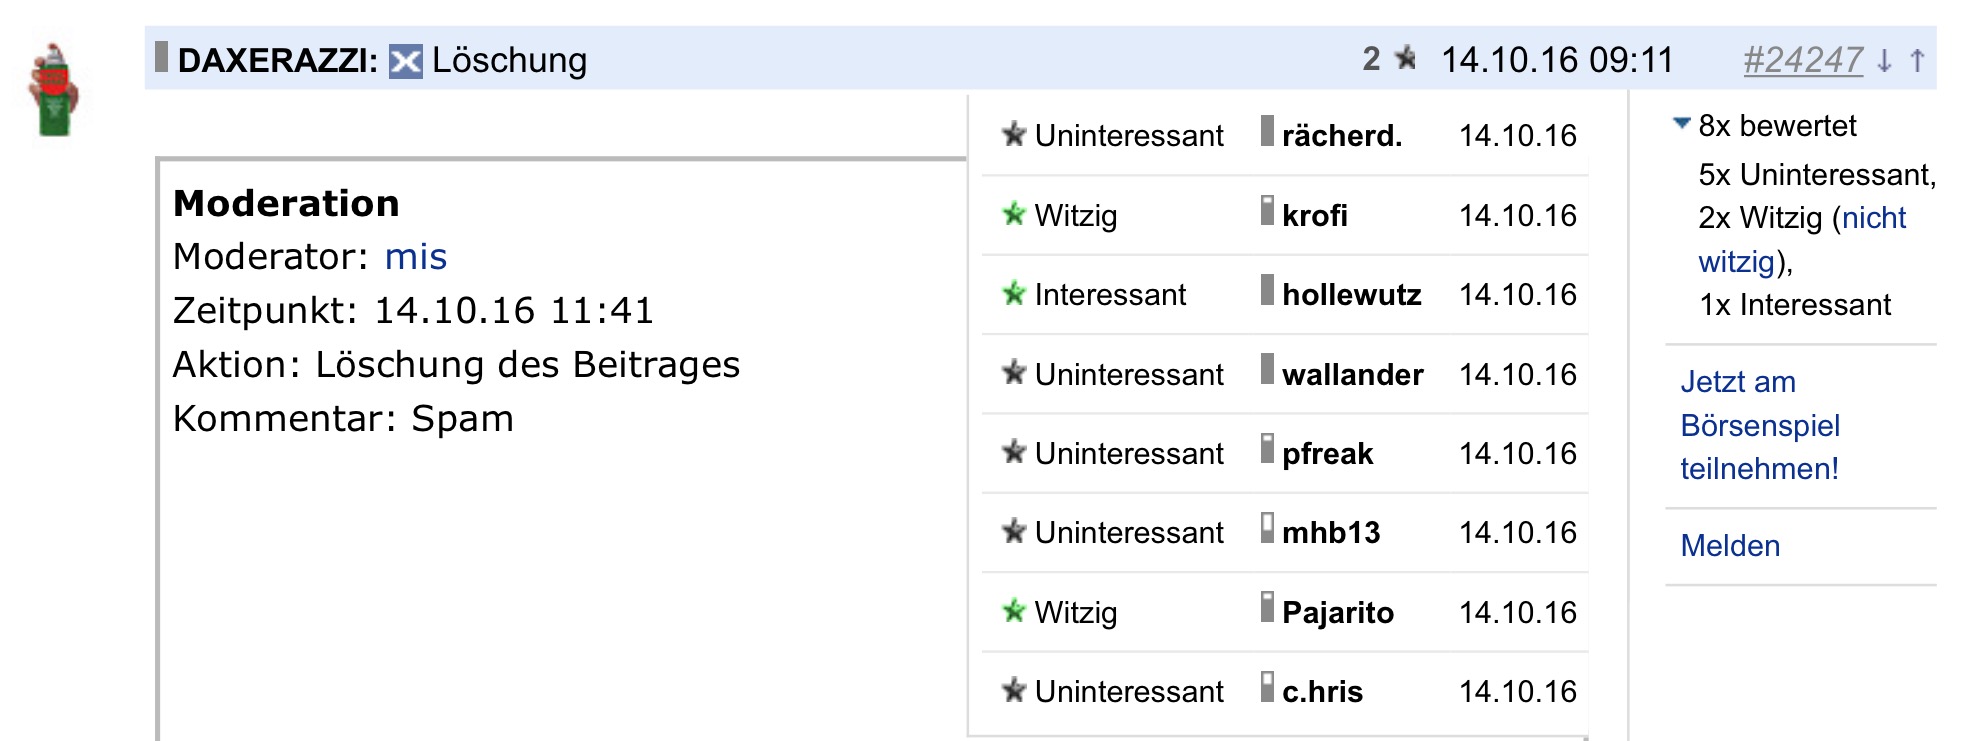The width and height of the screenshot is (1962, 741).
Task: Open user profile 'wallander'
Action: click(1352, 375)
